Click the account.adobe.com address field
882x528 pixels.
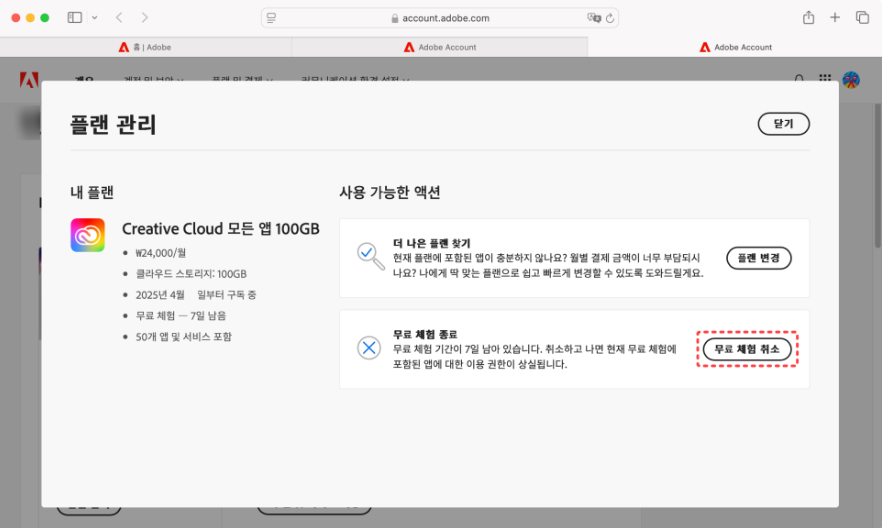click(440, 18)
